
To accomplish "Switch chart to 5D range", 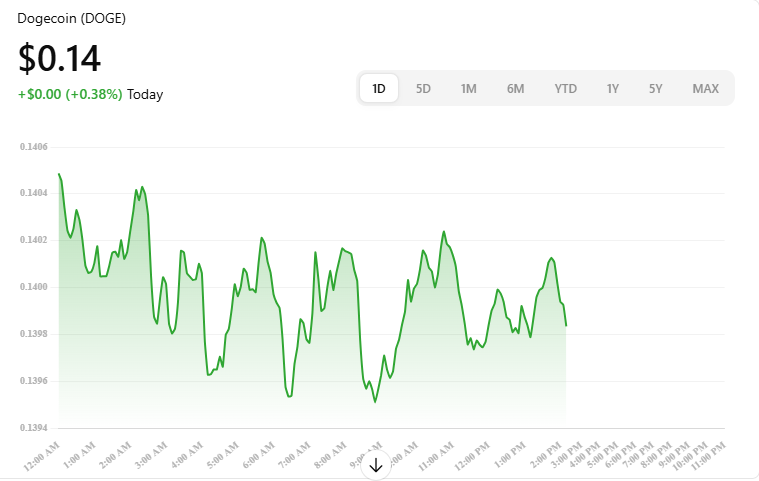I will (423, 89).
